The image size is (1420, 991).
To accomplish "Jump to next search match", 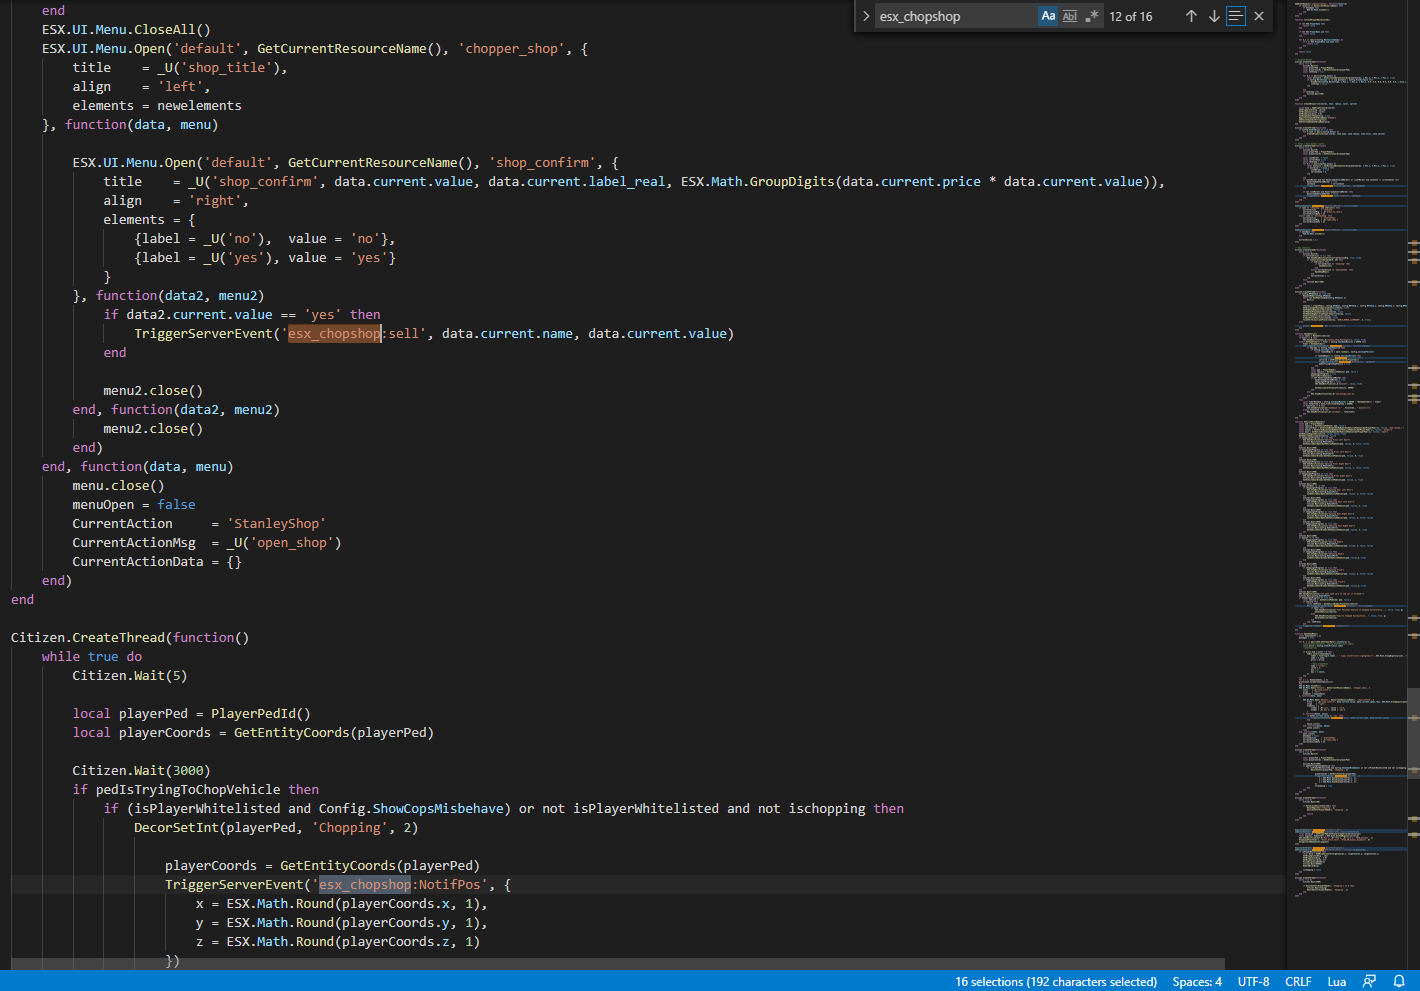I will click(x=1214, y=16).
